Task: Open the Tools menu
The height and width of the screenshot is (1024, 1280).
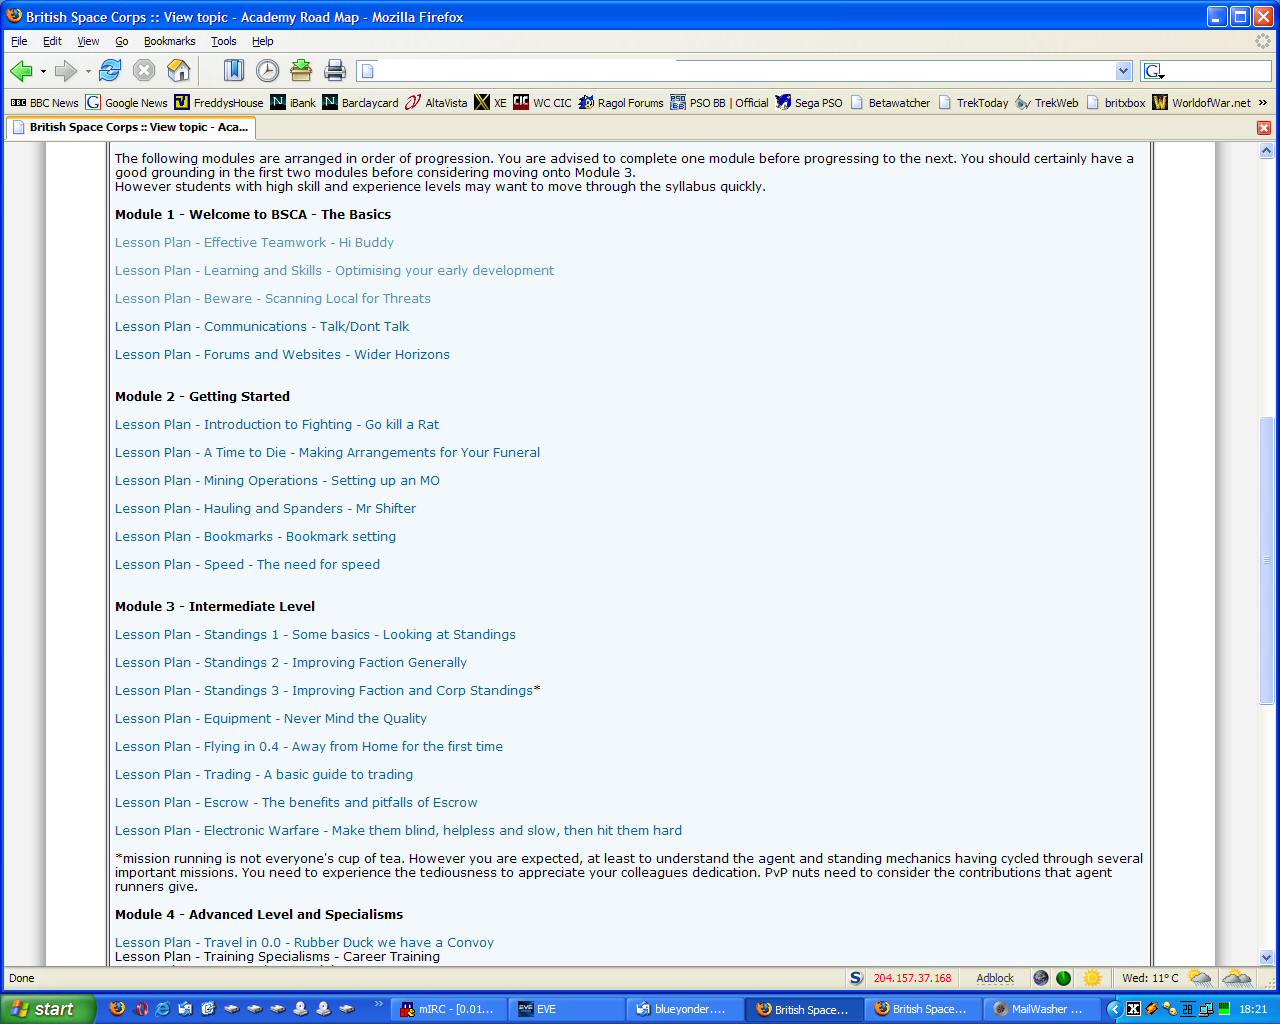Action: click(x=223, y=41)
